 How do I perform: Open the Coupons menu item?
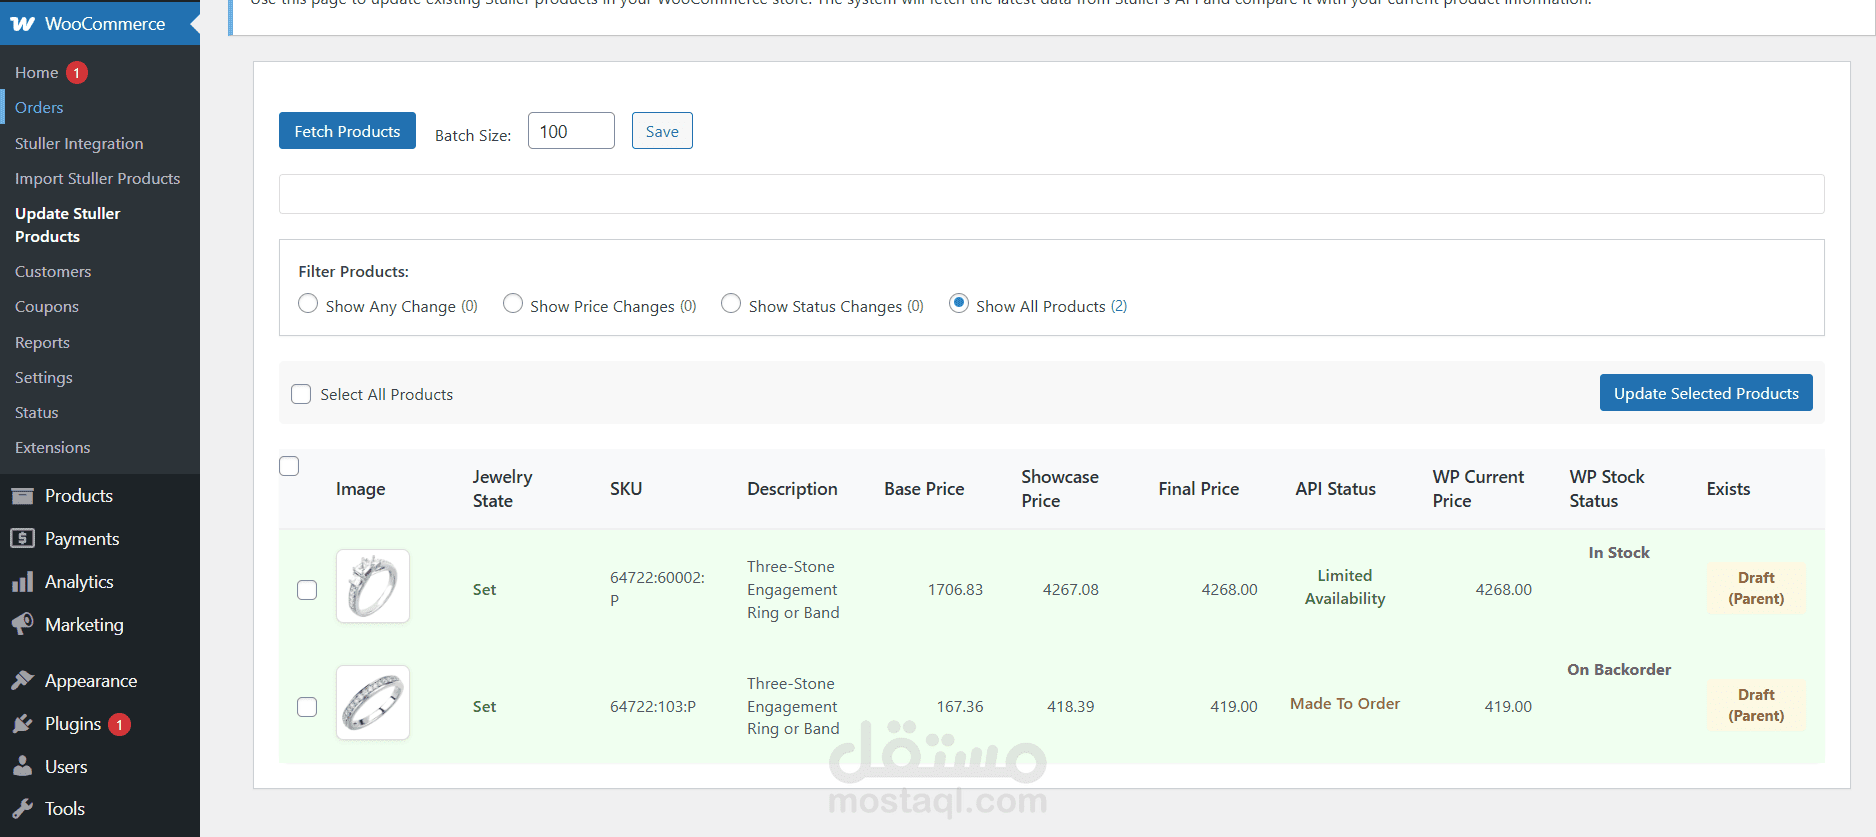click(x=47, y=306)
